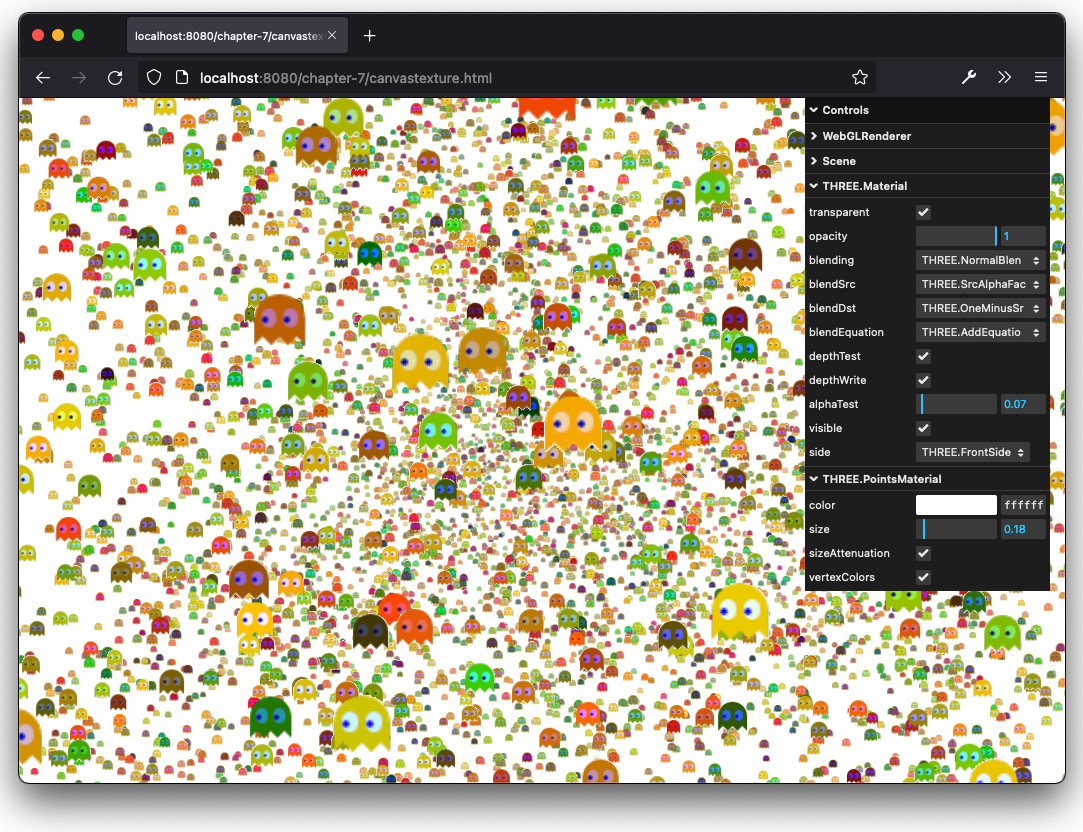Click the browser forward arrow
Viewport: 1083px width, 832px height.
pyautogui.click(x=79, y=78)
